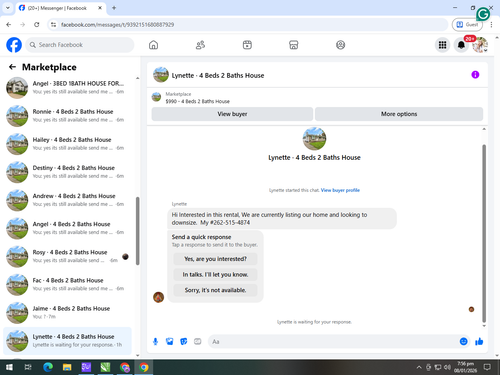This screenshot has width=500, height=375.
Task: Launch Microsoft Edge from taskbar
Action: [48, 367]
